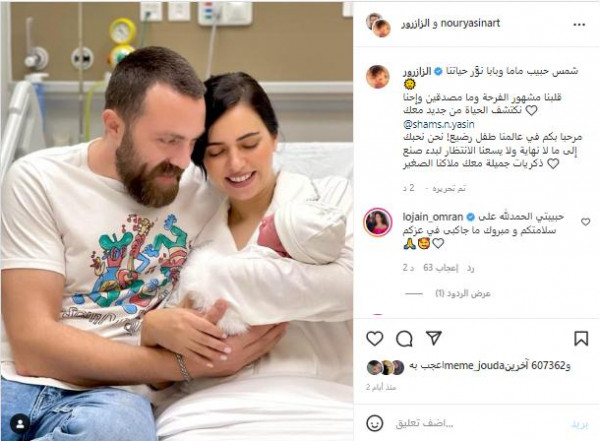The height and width of the screenshot is (441, 600).
Task: View 63 likes on the comment
Action: (x=440, y=268)
